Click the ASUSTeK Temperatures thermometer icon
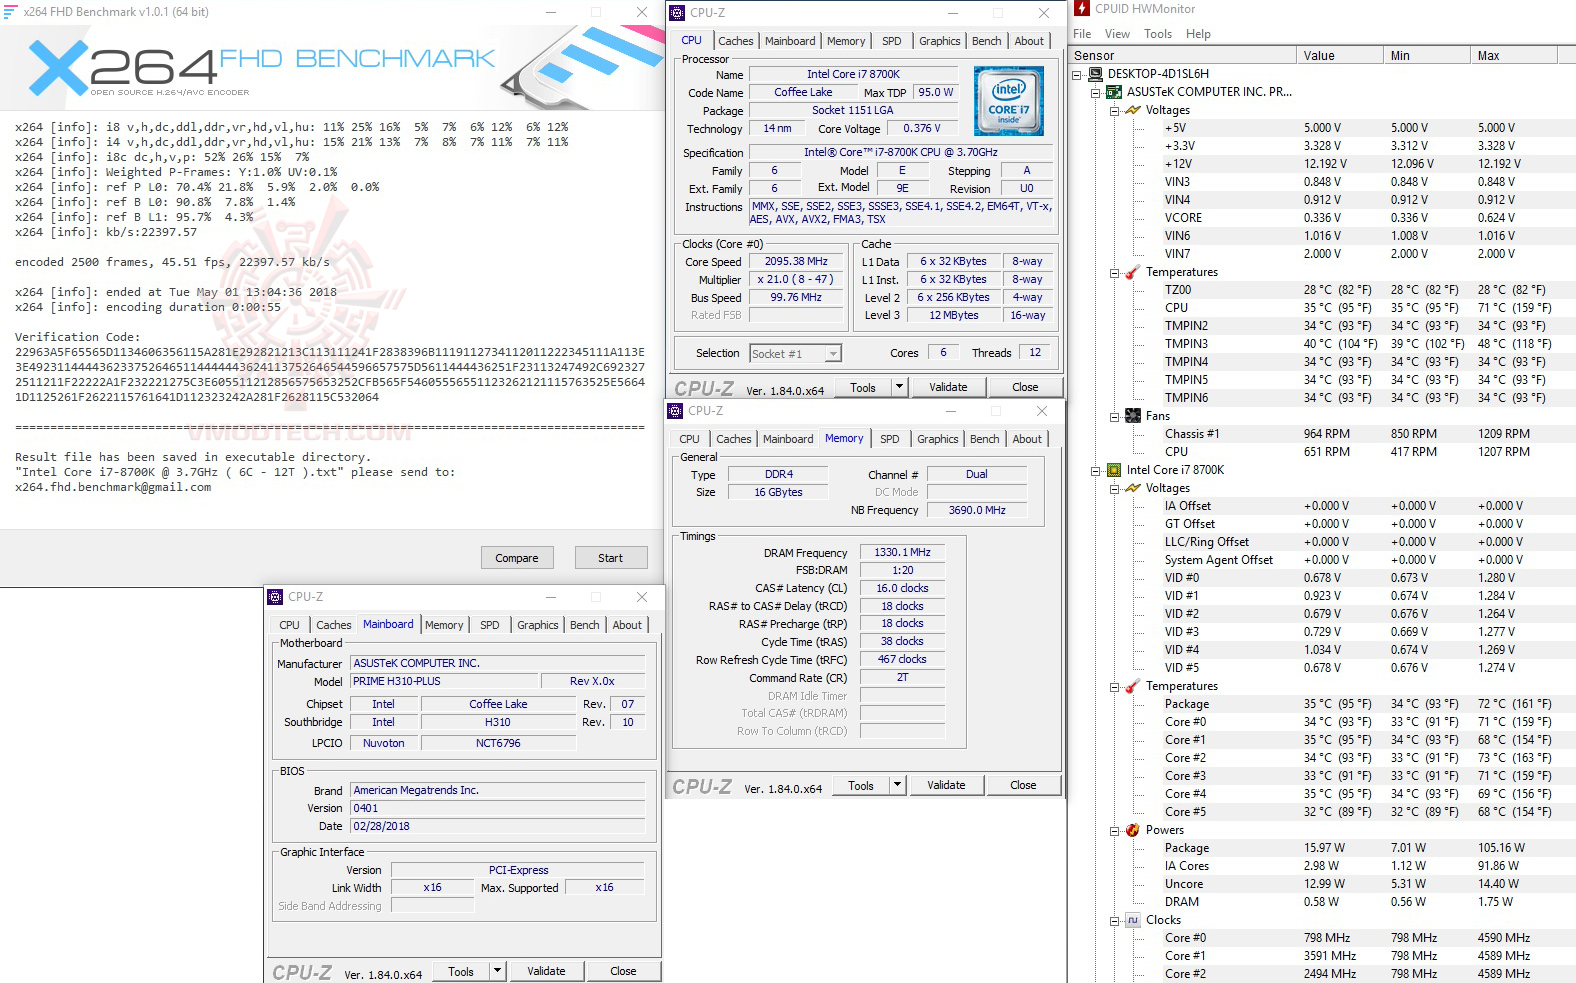 point(1133,272)
